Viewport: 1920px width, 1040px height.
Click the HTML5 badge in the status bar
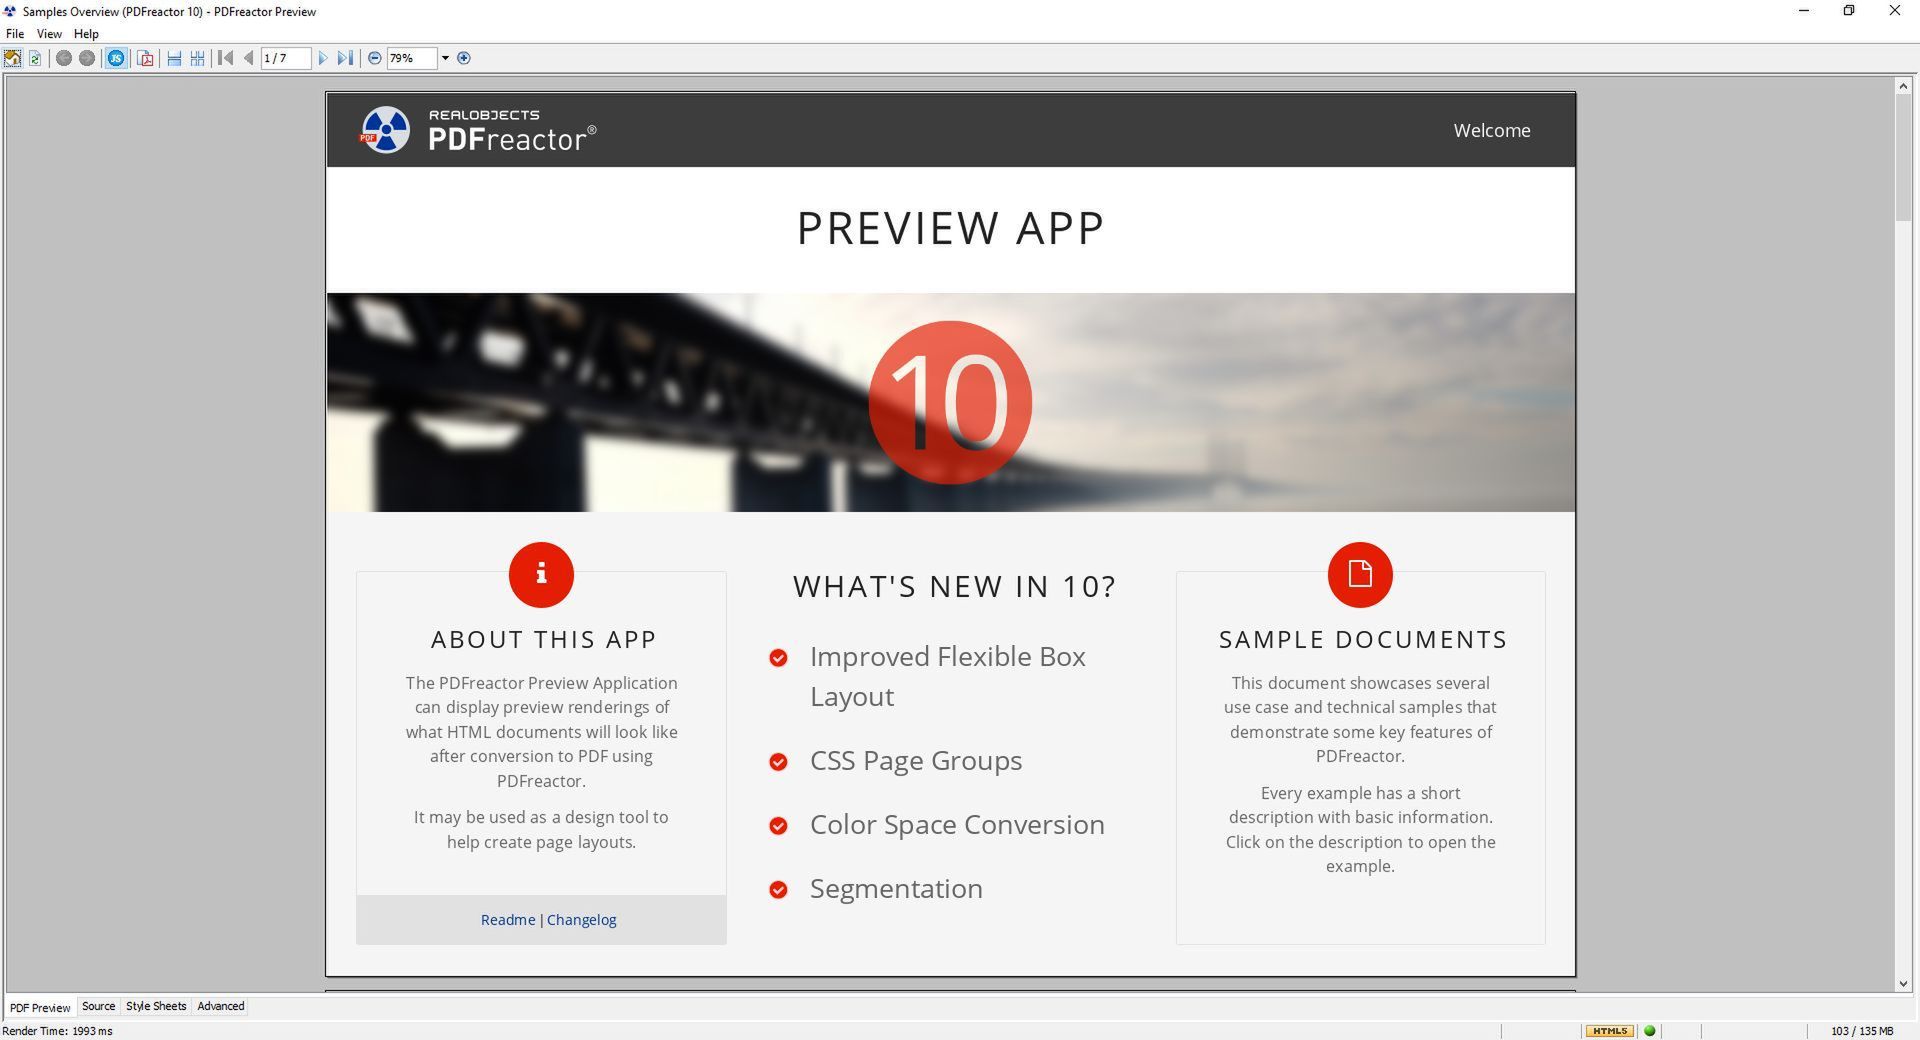pos(1611,1031)
